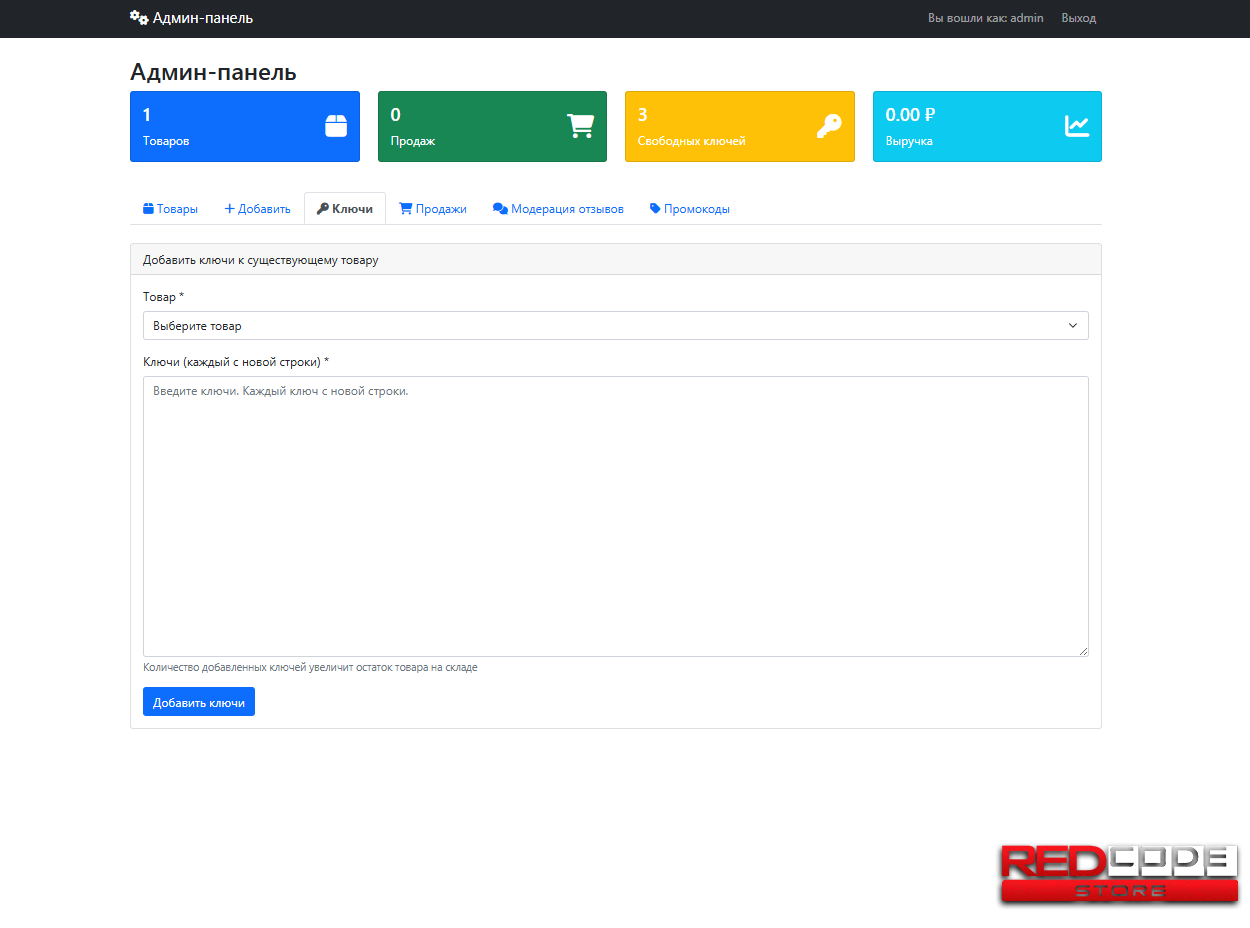
Task: Open the Модерация отзывов tab
Action: (x=558, y=209)
